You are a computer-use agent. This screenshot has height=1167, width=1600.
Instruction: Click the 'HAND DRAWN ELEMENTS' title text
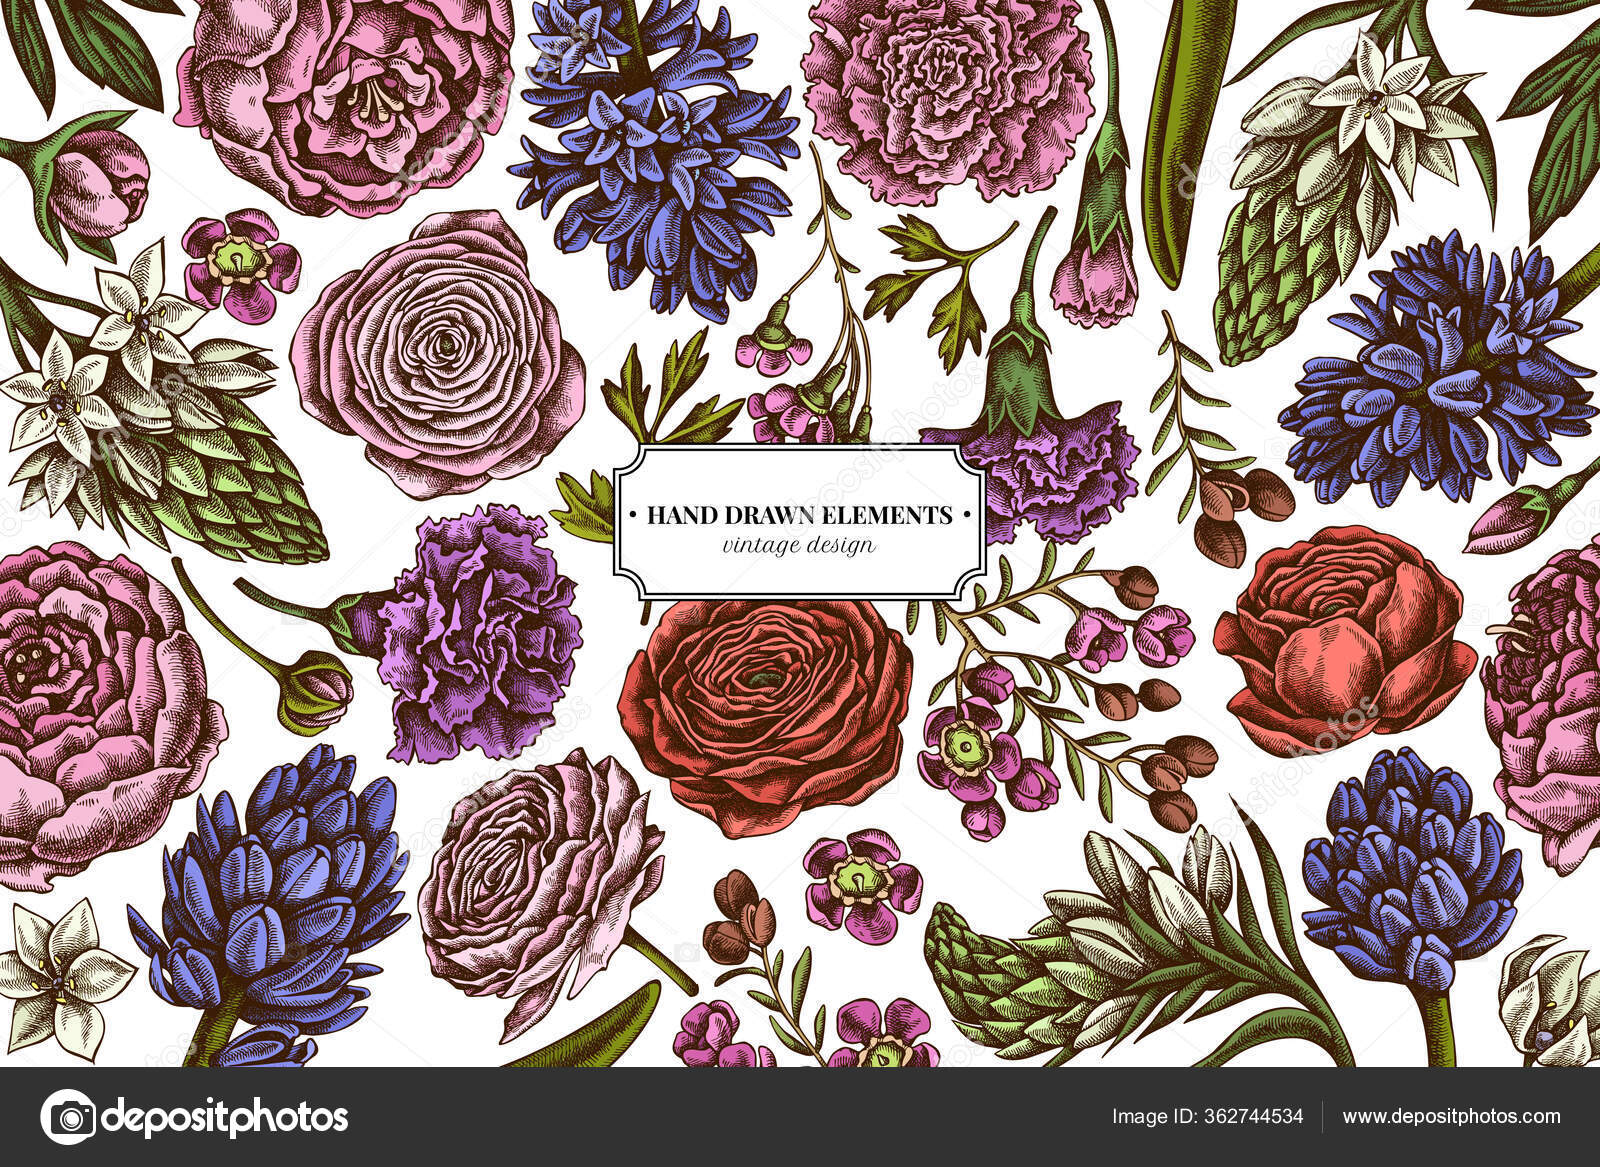(800, 516)
